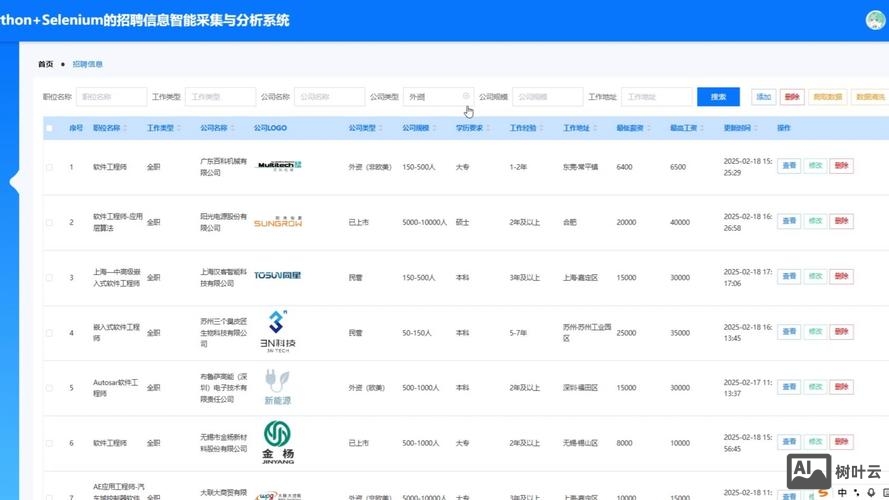This screenshot has height=500, width=889.
Task: Check the checkbox for row 6 无锡
Action: point(49,443)
